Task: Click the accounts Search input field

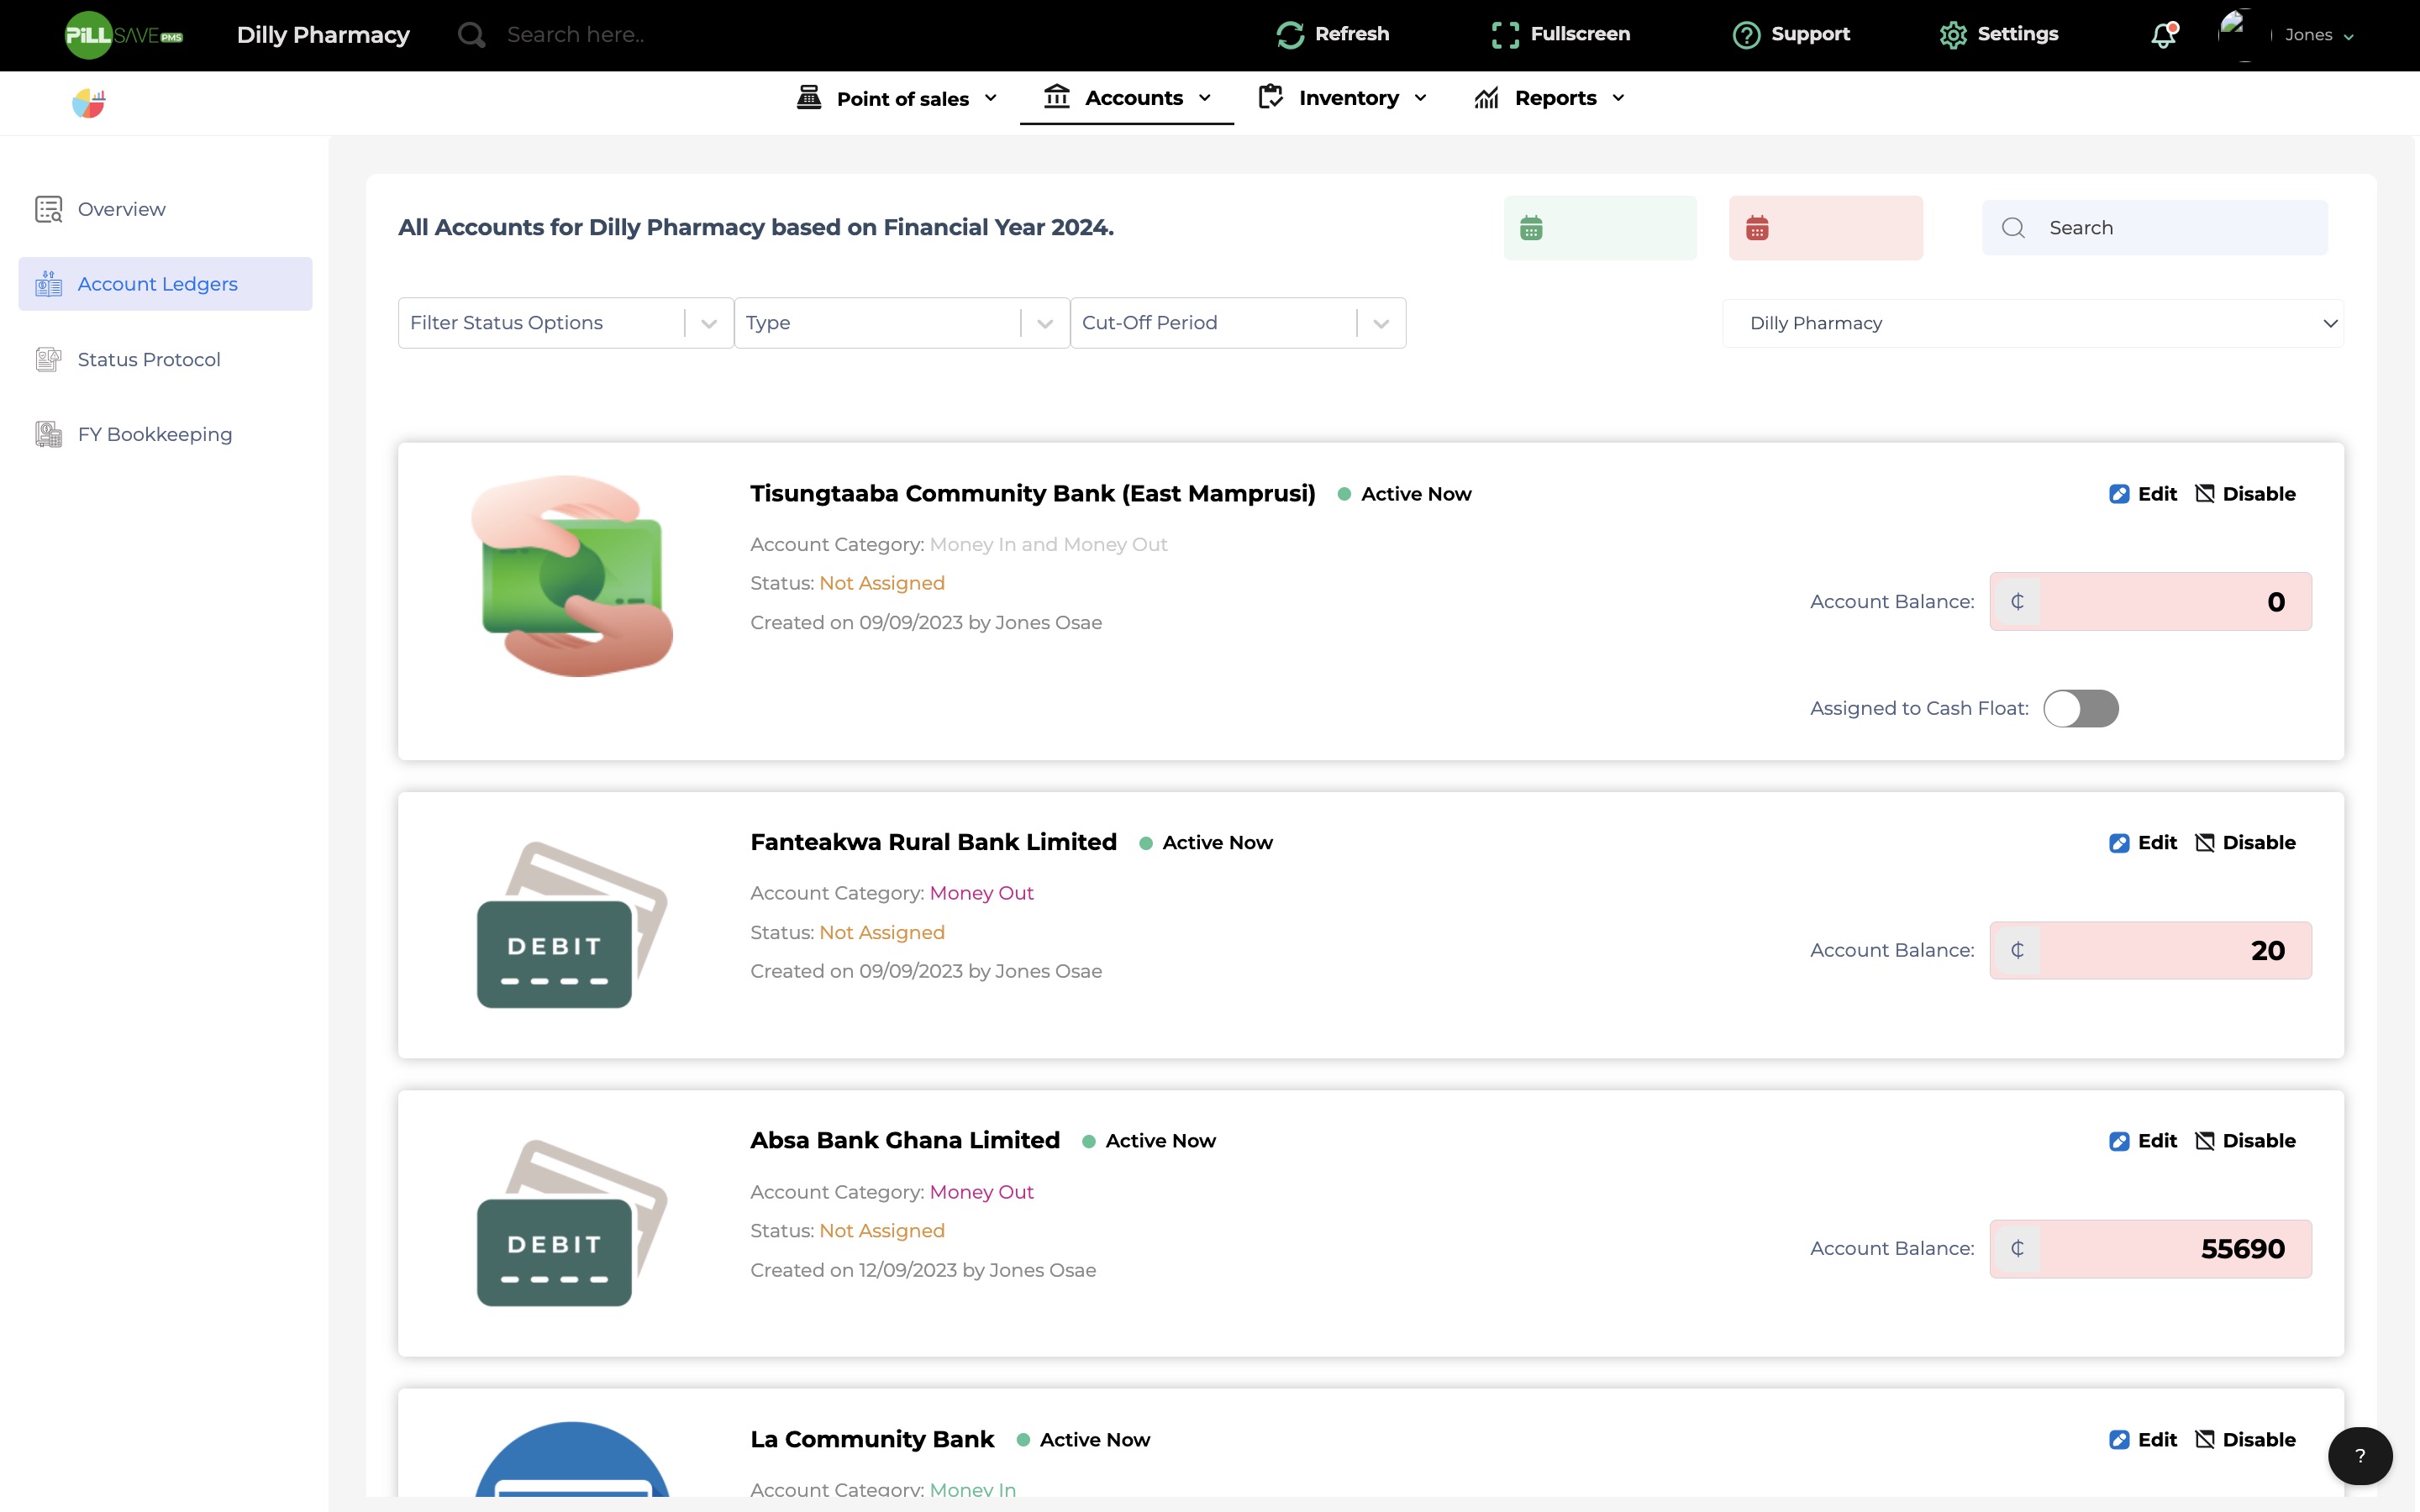Action: [2154, 228]
